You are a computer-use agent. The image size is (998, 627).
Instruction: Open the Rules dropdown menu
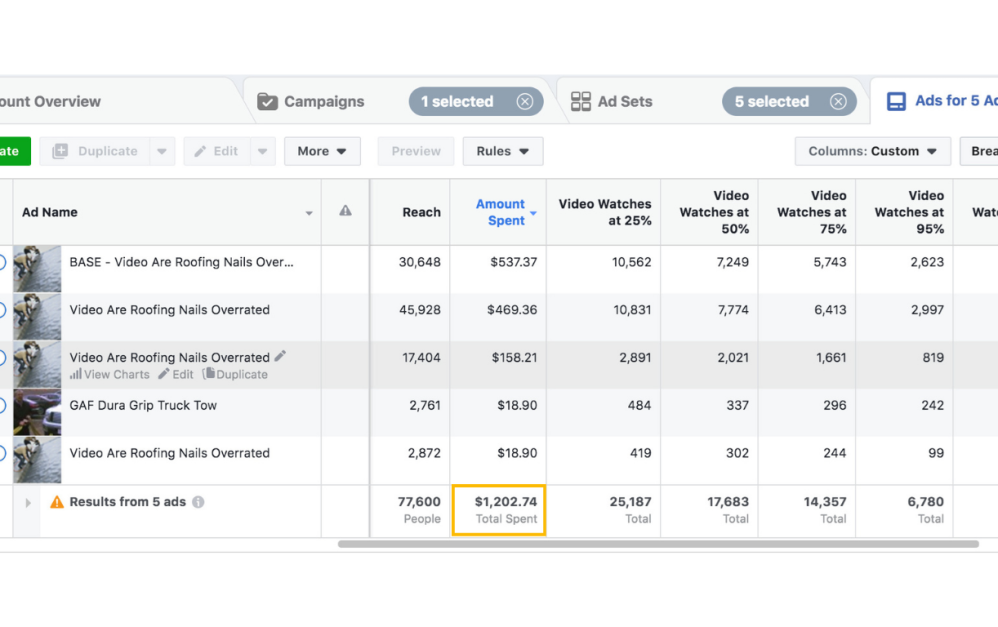[x=502, y=151]
